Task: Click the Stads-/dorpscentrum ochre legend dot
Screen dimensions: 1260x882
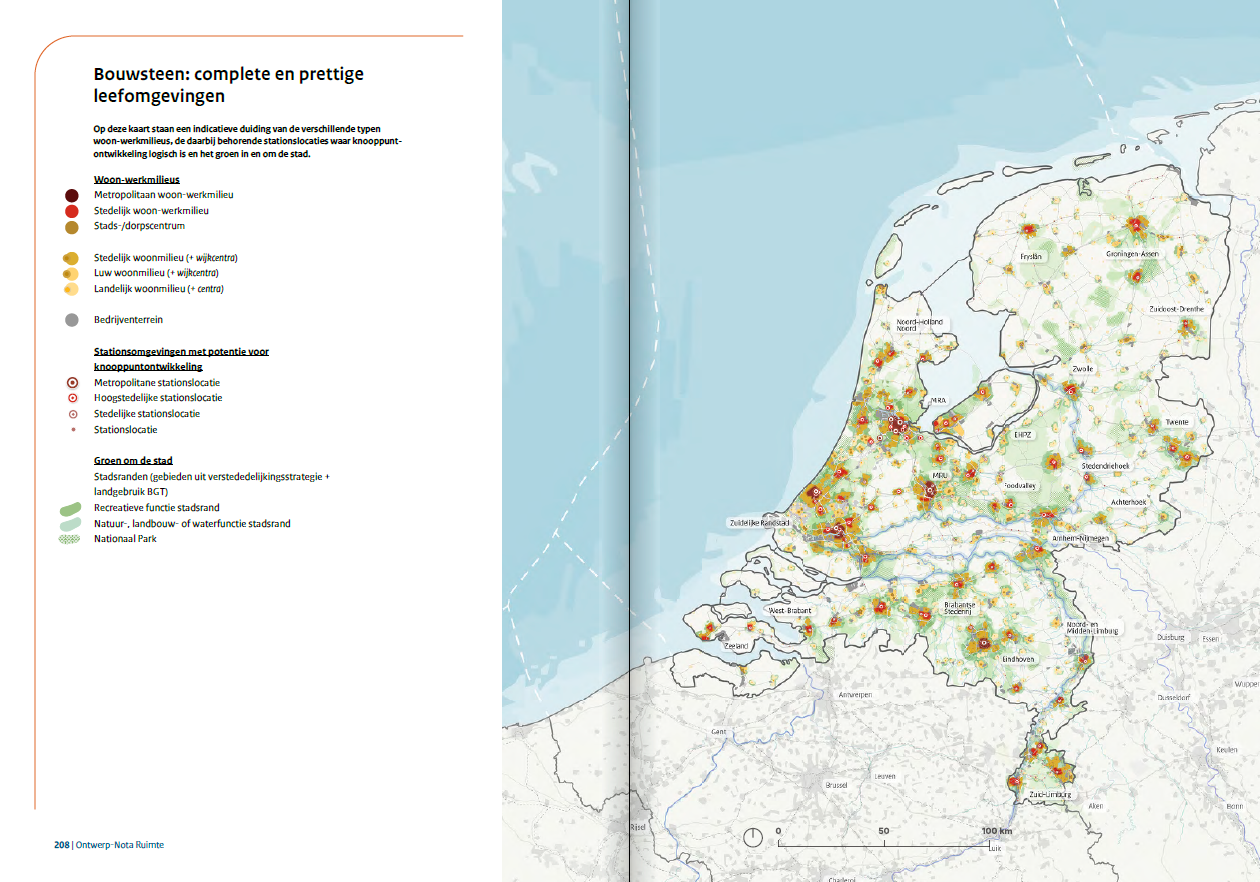Action: coord(72,227)
